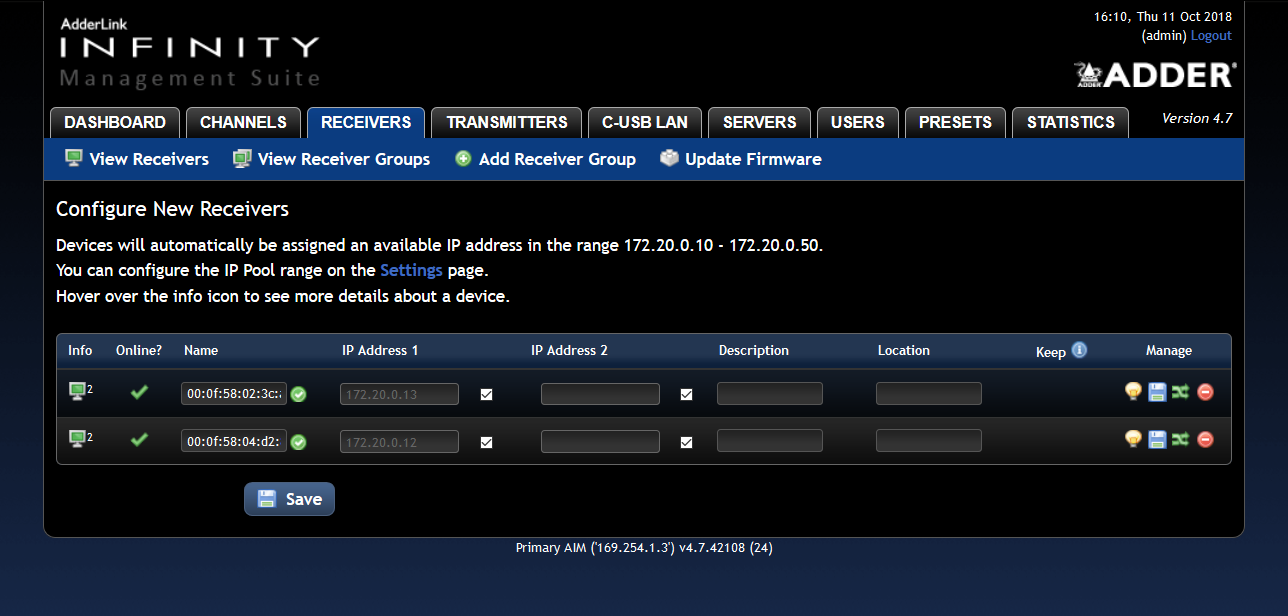Go to the PRESETS tab
Viewport: 1288px width, 616px height.
(955, 122)
